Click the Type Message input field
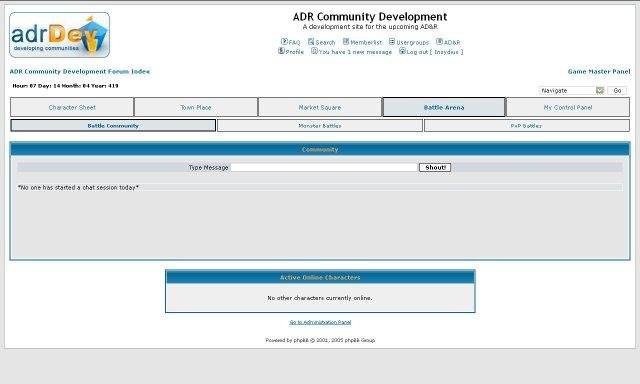Image resolution: width=640 pixels, height=384 pixels. 324,167
